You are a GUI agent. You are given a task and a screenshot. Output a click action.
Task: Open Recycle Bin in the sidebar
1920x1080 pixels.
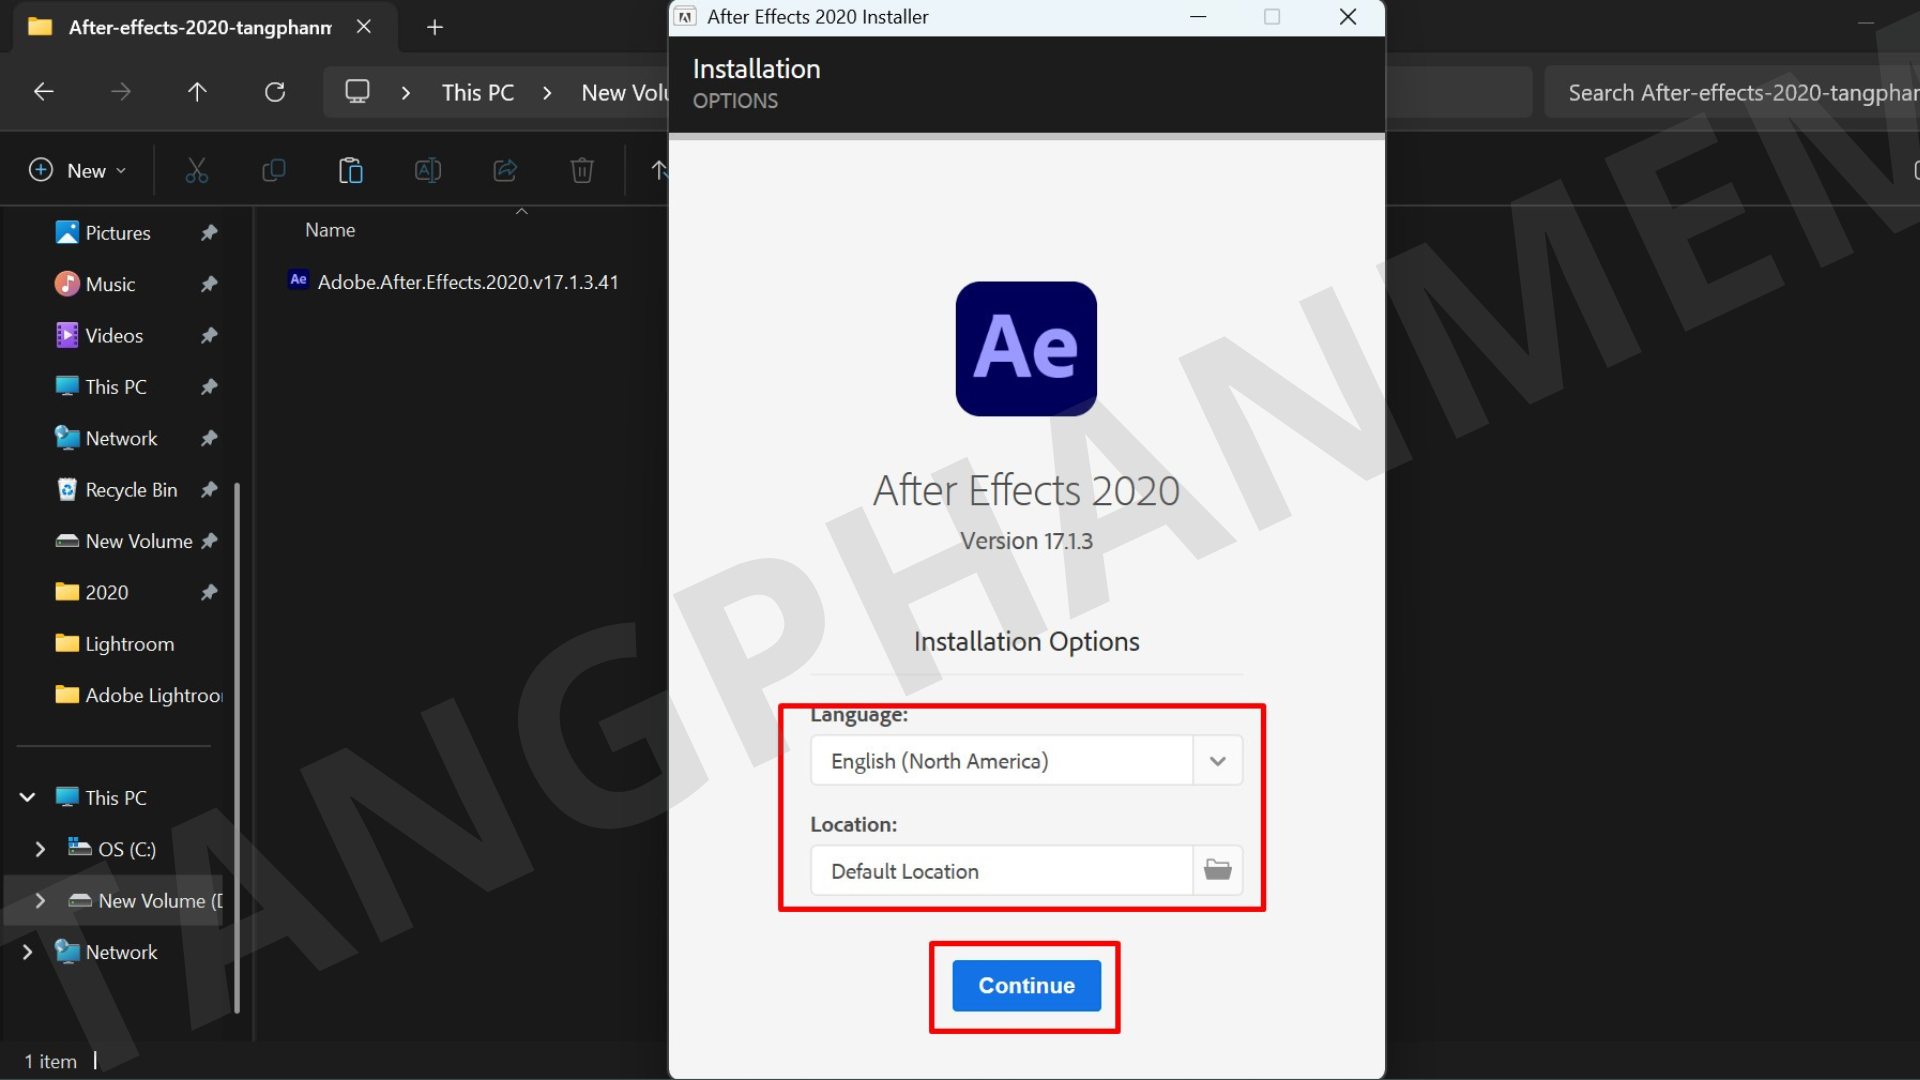[131, 490]
